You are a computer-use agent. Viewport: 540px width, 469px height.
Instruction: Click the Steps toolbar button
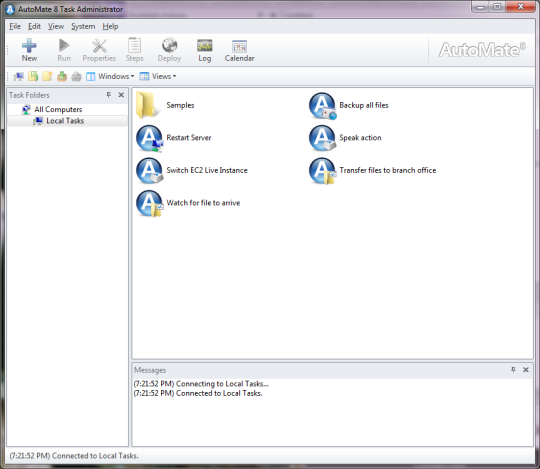(x=134, y=50)
